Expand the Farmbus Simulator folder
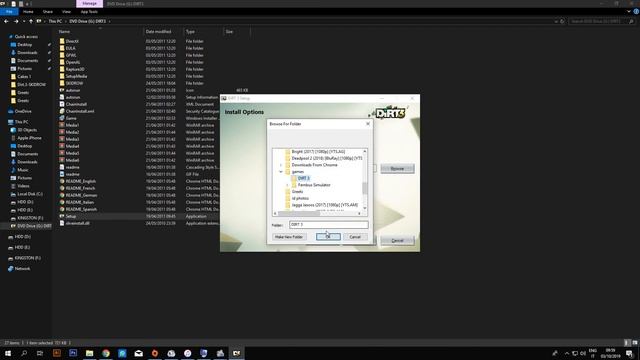Viewport: 640px width, 360px height. tap(287, 185)
